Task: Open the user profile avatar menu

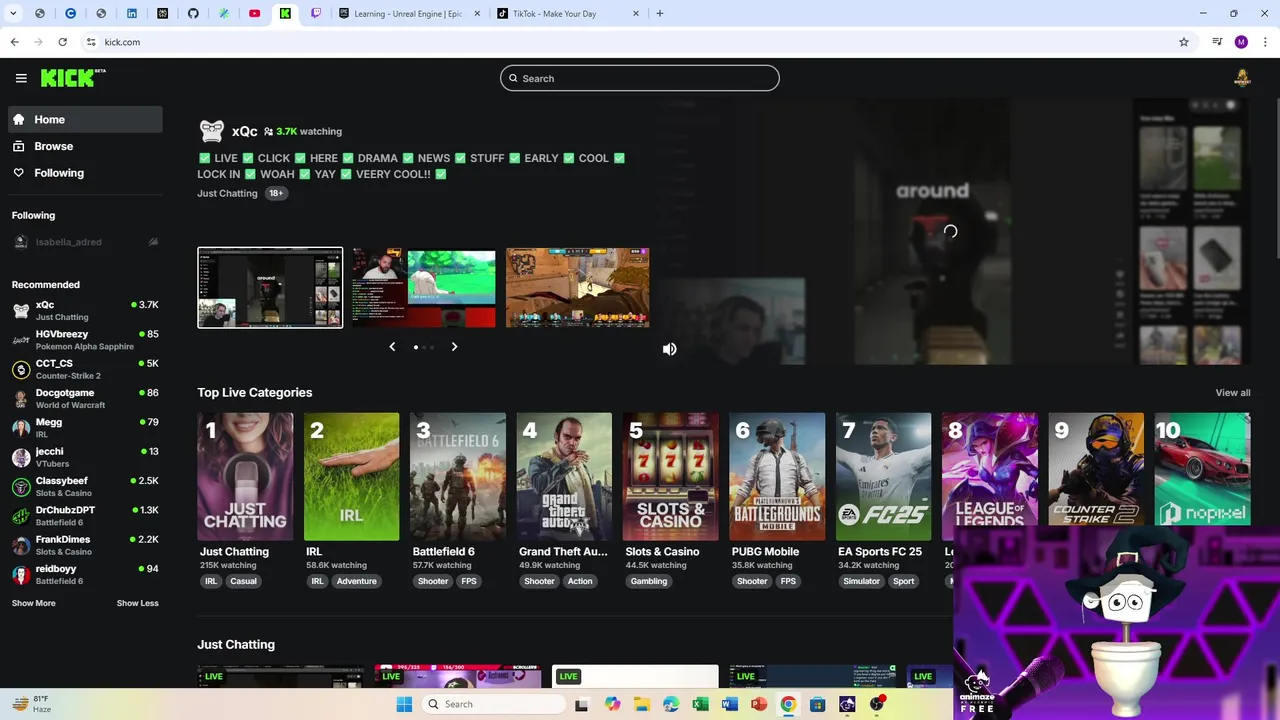Action: 1242,78
